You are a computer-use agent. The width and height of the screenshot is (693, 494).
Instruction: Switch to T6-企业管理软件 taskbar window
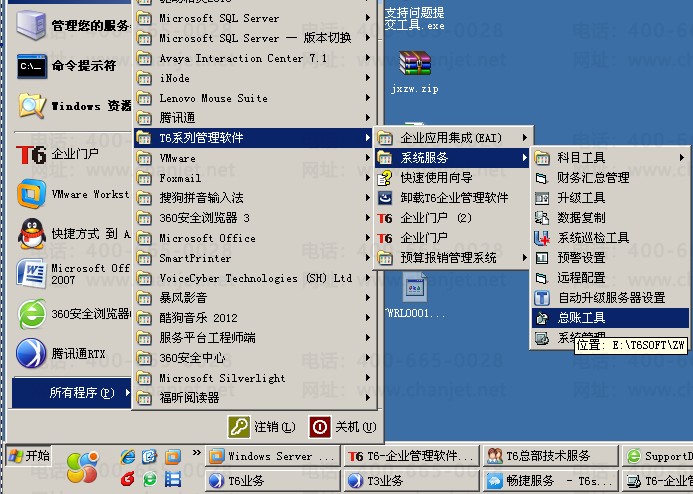coord(411,456)
